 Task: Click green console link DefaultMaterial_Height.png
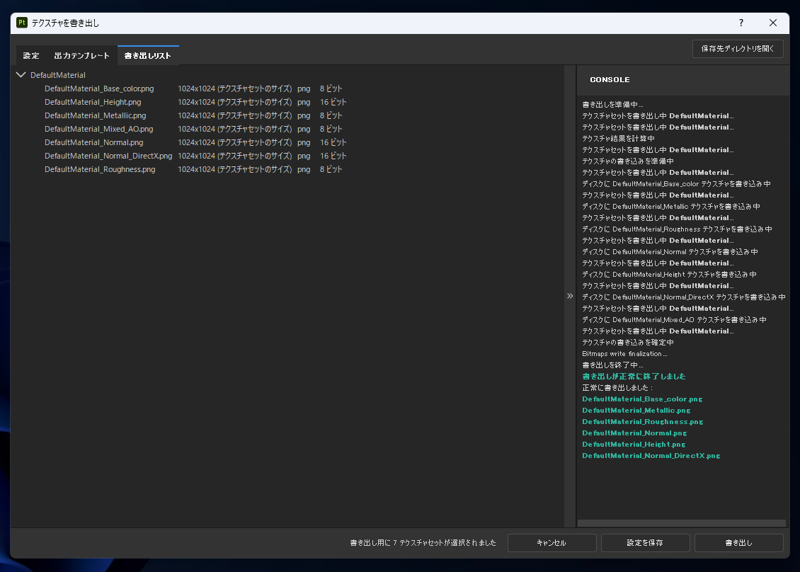(x=634, y=444)
